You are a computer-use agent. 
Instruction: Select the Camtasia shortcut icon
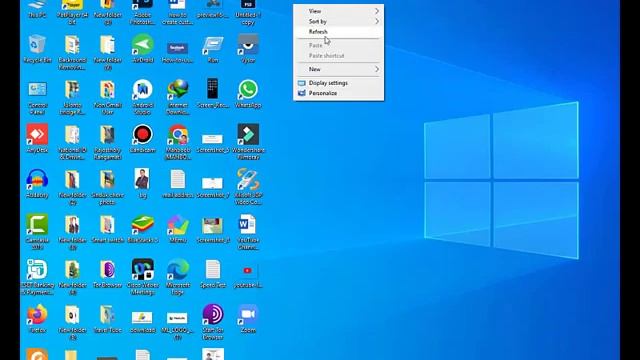(x=37, y=232)
